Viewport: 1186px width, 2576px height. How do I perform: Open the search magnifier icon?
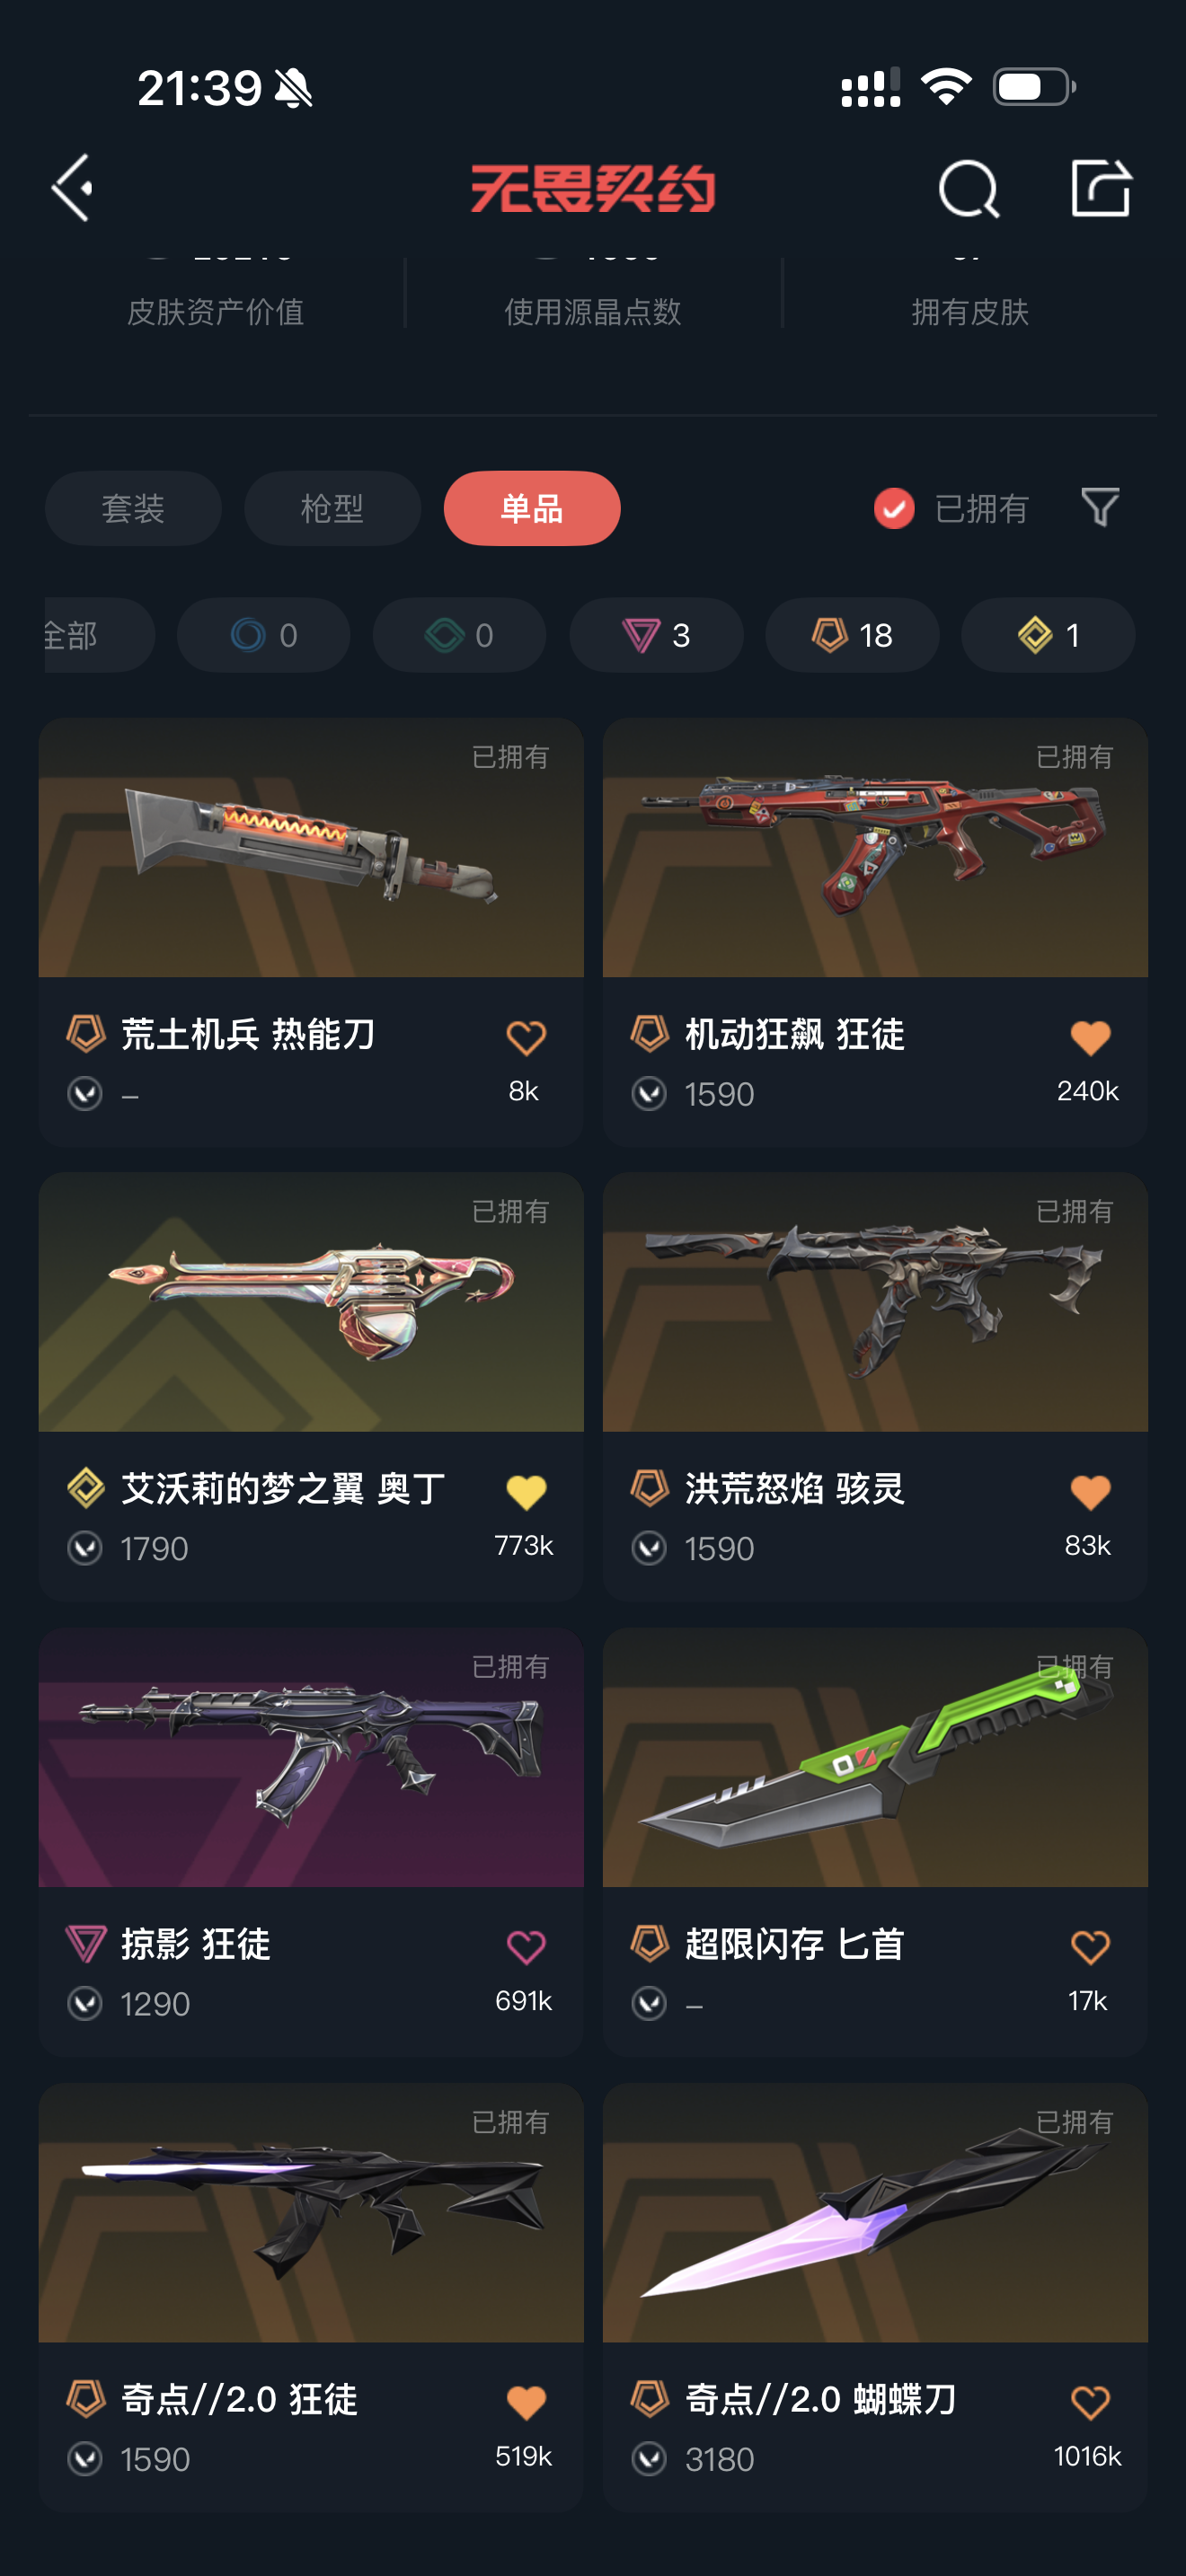coord(968,188)
